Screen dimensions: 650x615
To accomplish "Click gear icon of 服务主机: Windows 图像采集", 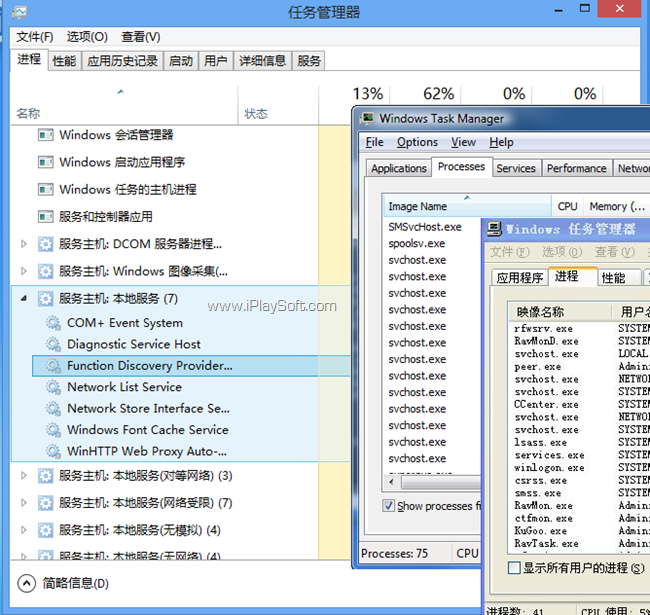I will click(x=46, y=271).
